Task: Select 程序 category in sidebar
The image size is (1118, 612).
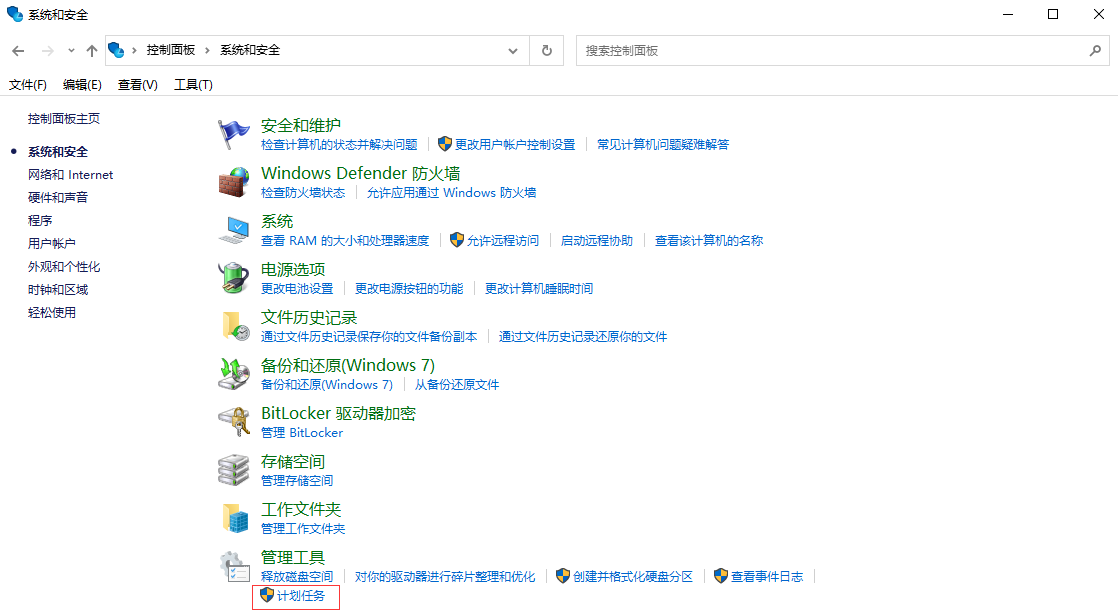Action: pos(40,220)
